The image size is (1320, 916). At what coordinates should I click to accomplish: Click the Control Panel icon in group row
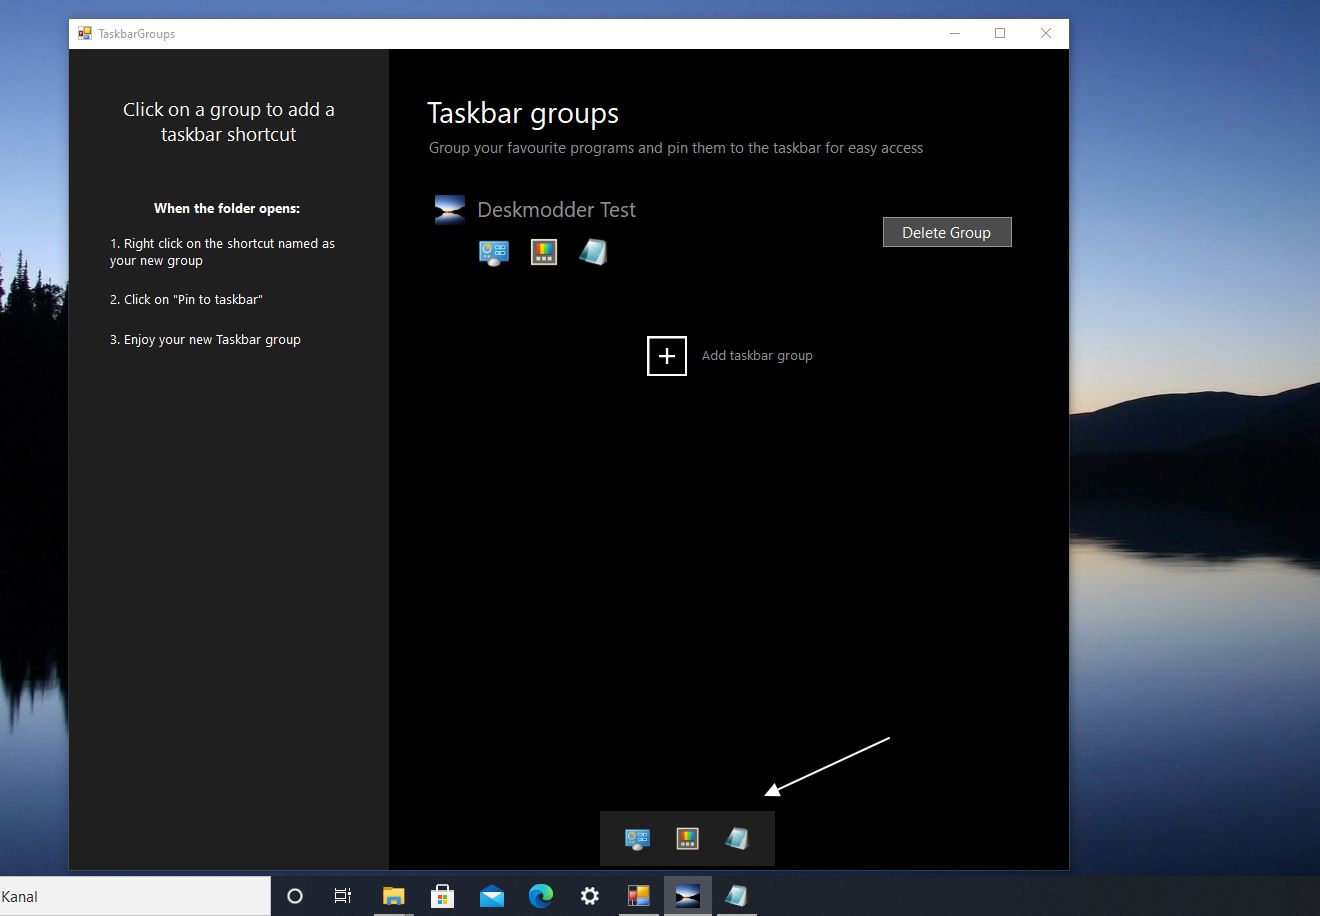(494, 252)
